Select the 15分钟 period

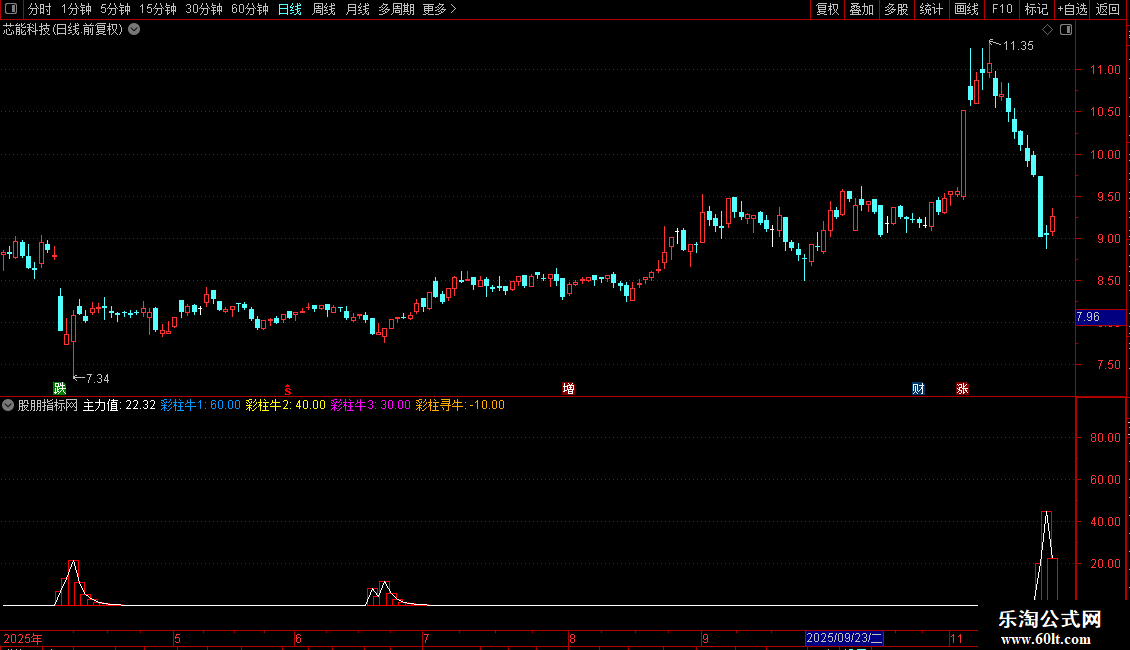[158, 9]
